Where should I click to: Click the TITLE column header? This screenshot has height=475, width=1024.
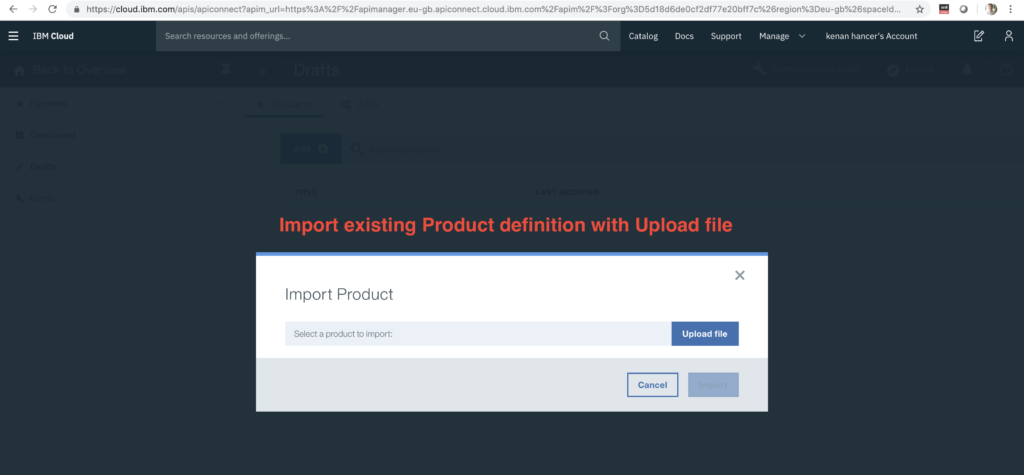coord(306,192)
